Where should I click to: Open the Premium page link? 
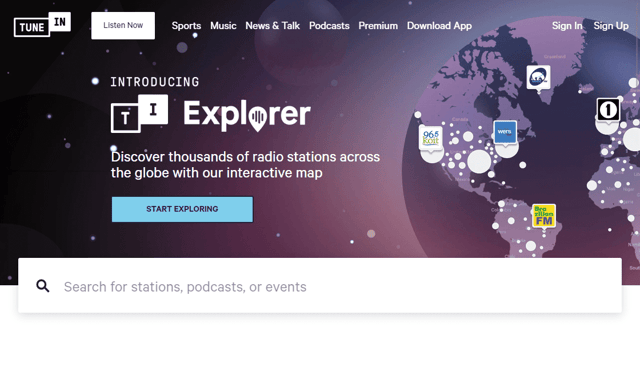click(x=378, y=26)
